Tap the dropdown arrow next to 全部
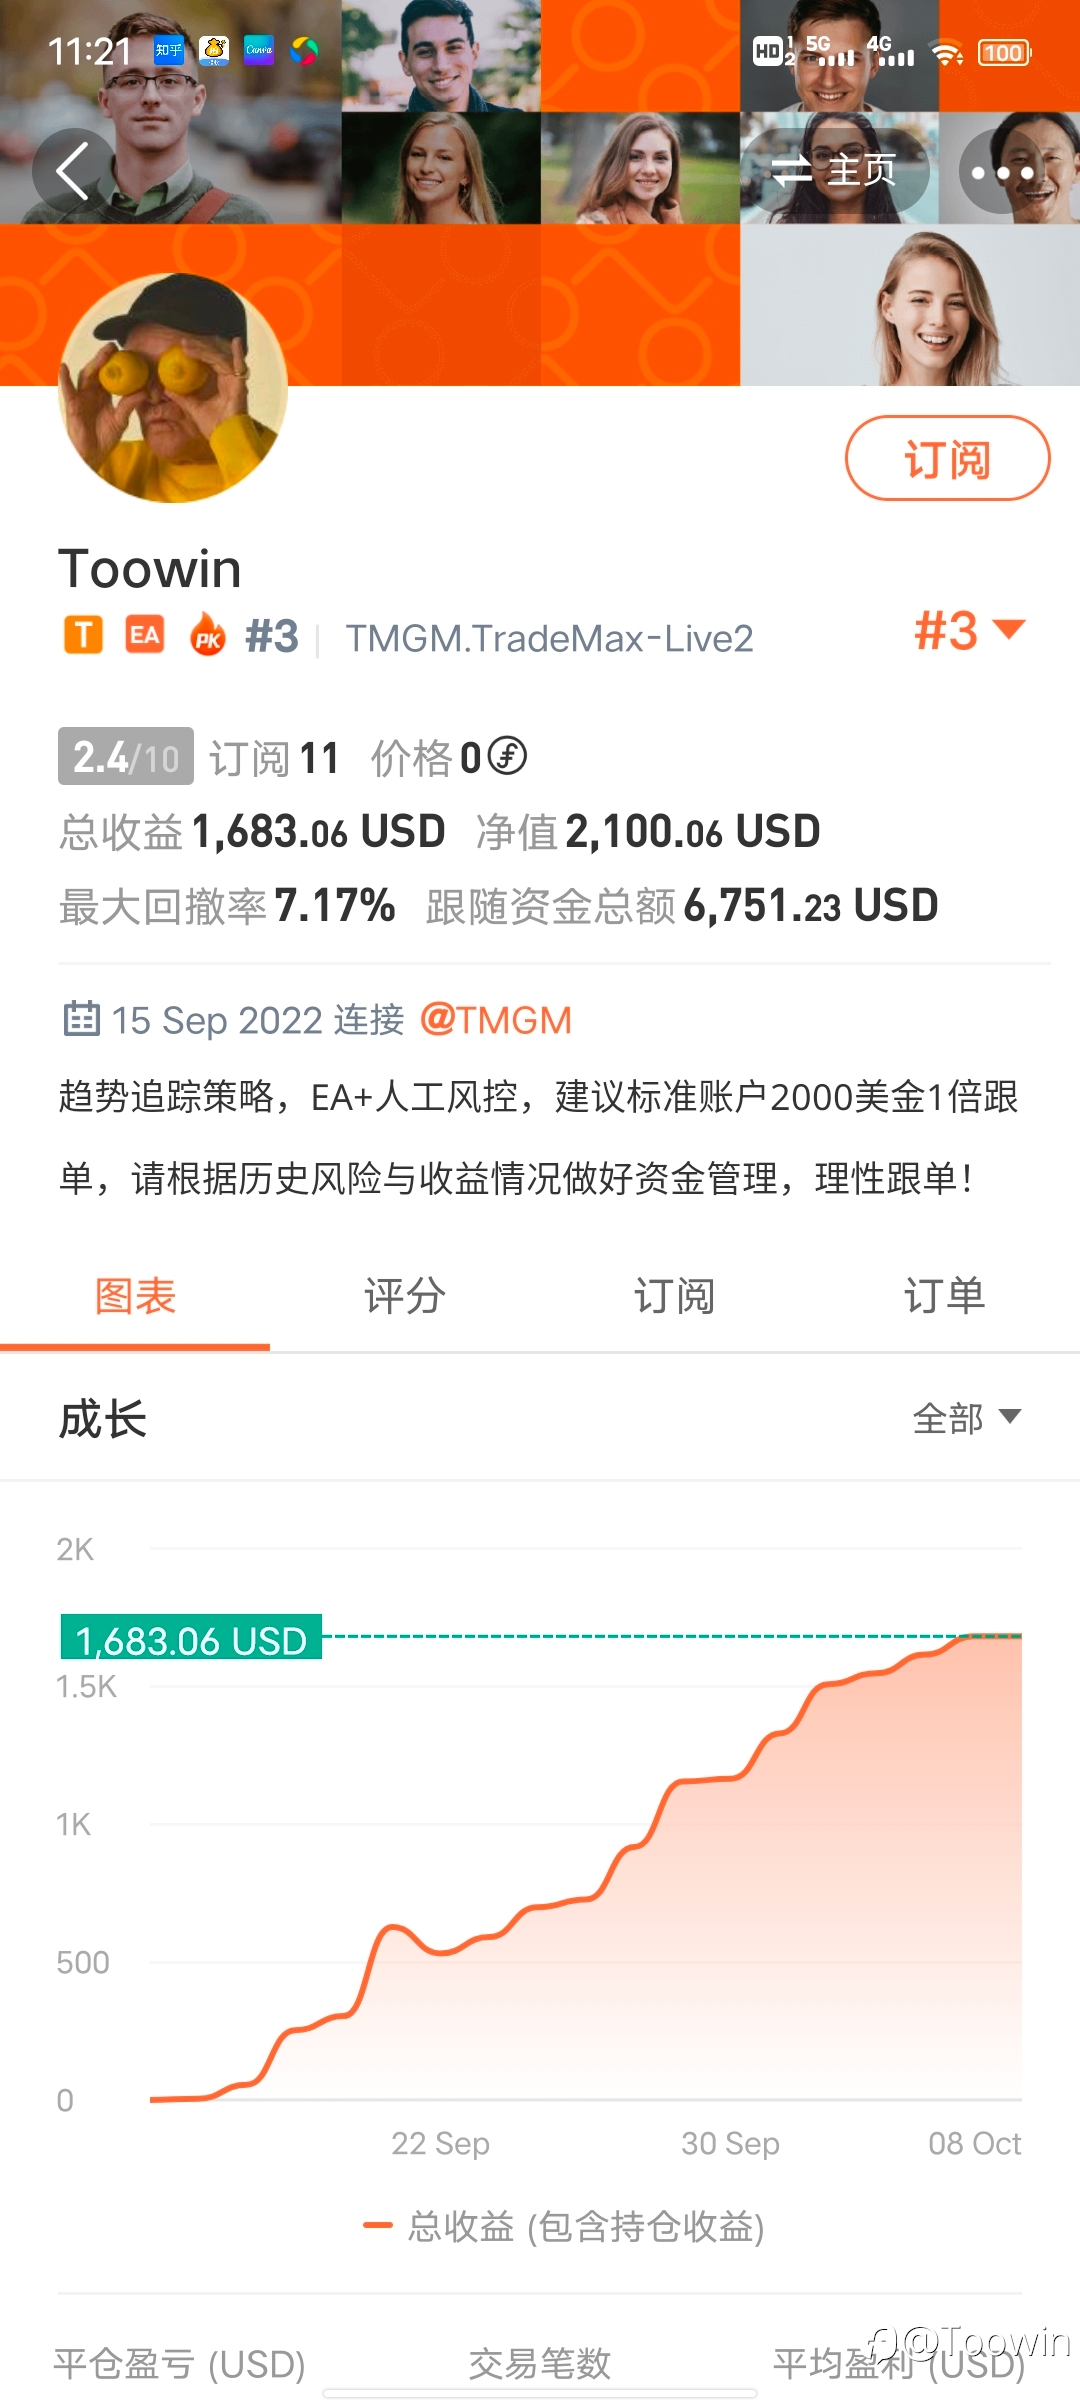Viewport: 1080px width, 2400px height. click(1010, 1416)
